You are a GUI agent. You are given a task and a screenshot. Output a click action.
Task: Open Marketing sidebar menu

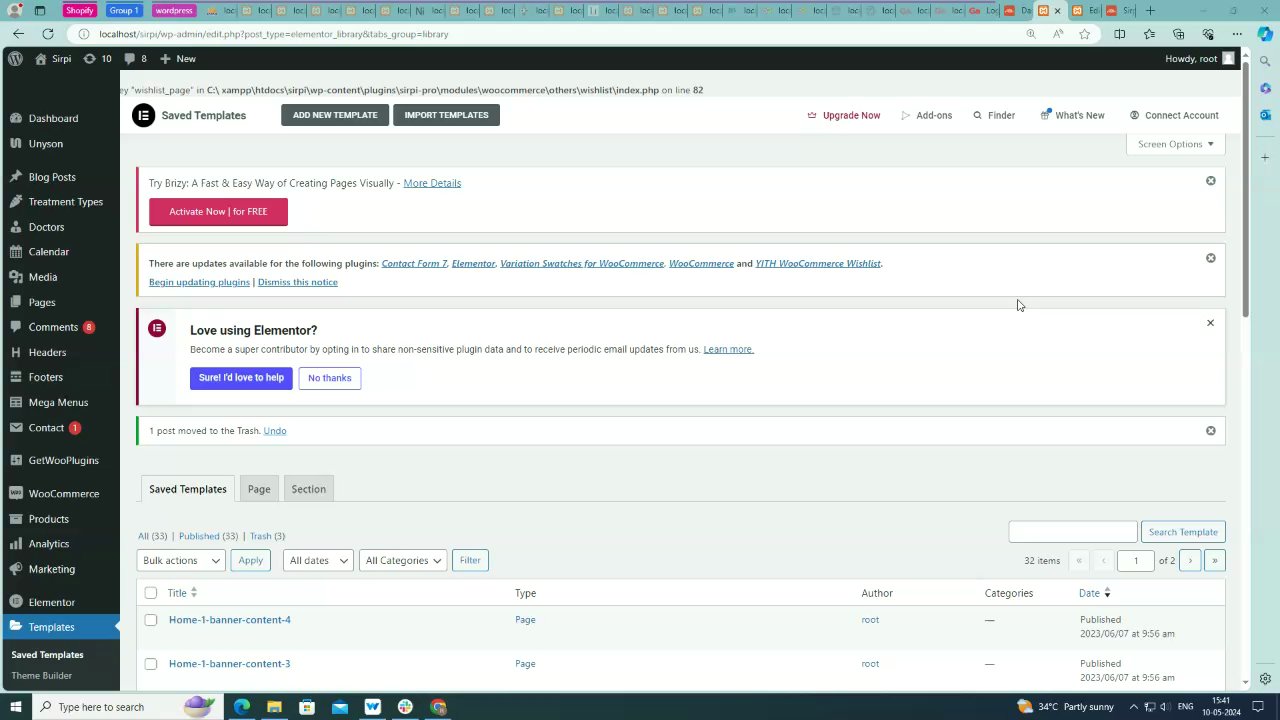pyautogui.click(x=51, y=569)
